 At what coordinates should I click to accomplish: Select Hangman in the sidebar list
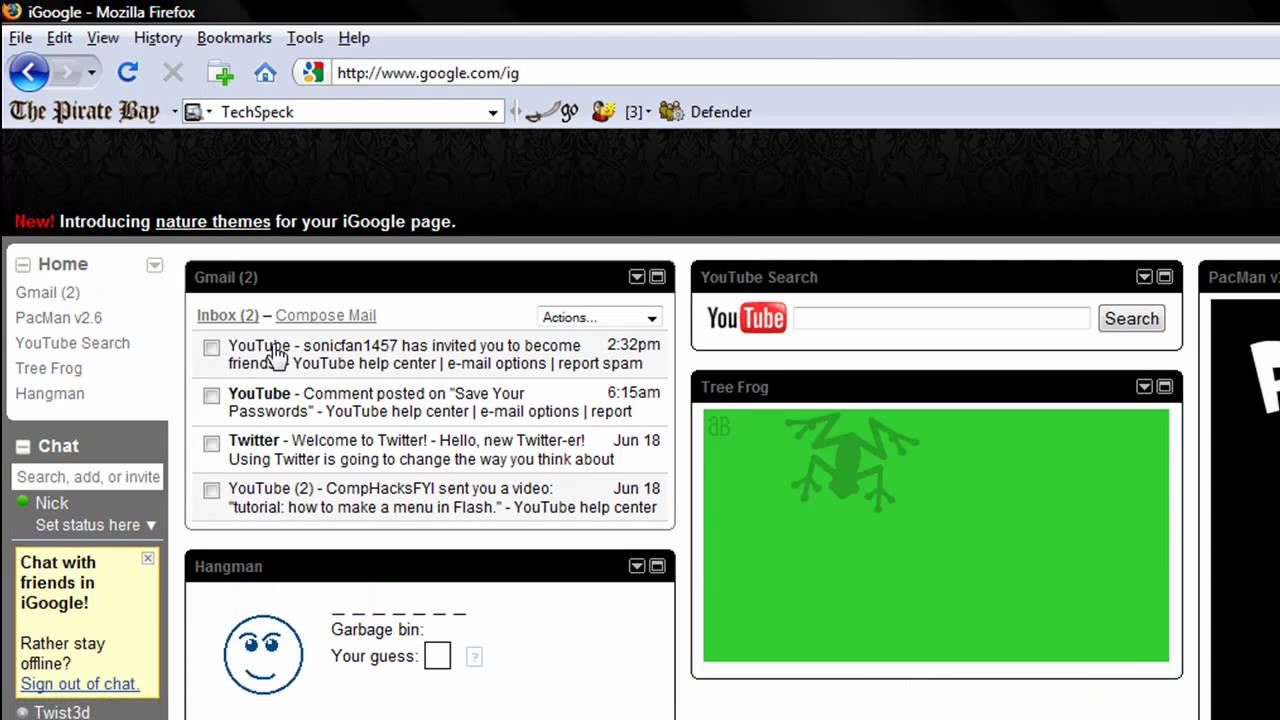click(x=49, y=393)
